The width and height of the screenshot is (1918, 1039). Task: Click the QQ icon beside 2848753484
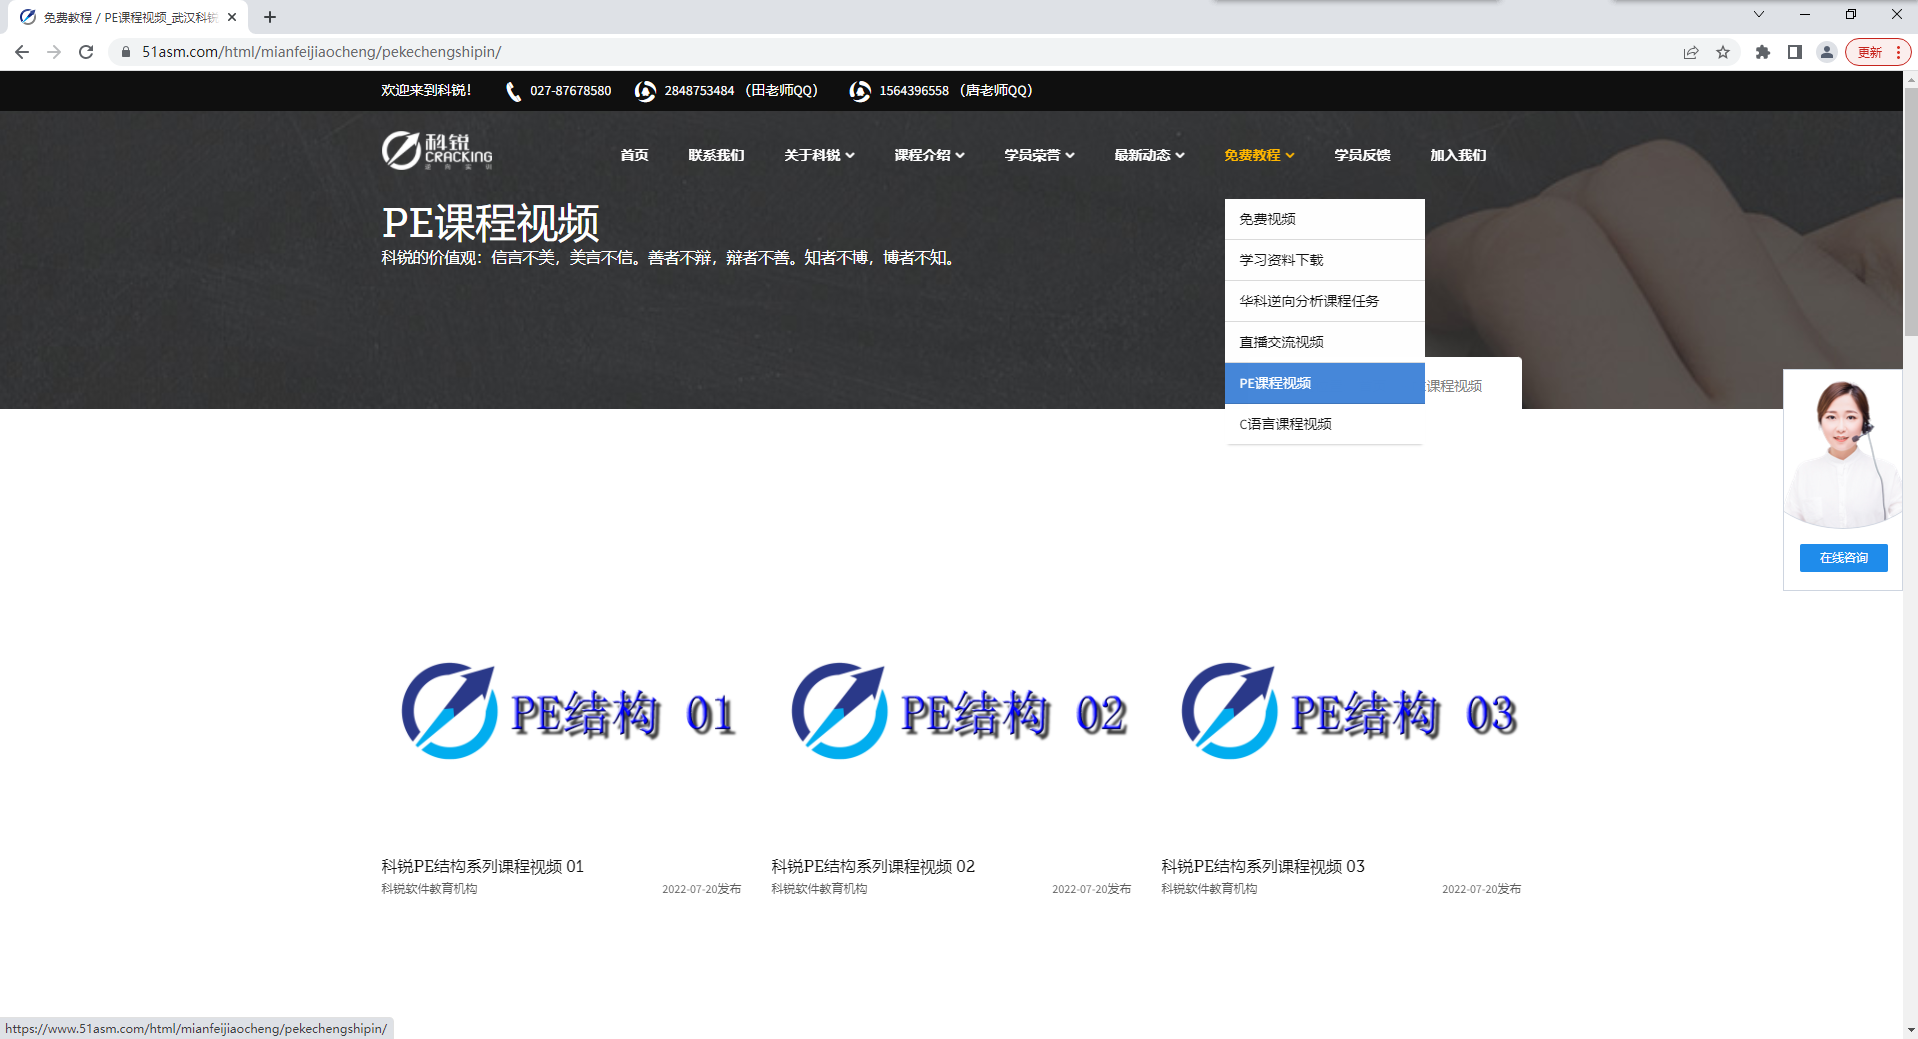pyautogui.click(x=646, y=91)
